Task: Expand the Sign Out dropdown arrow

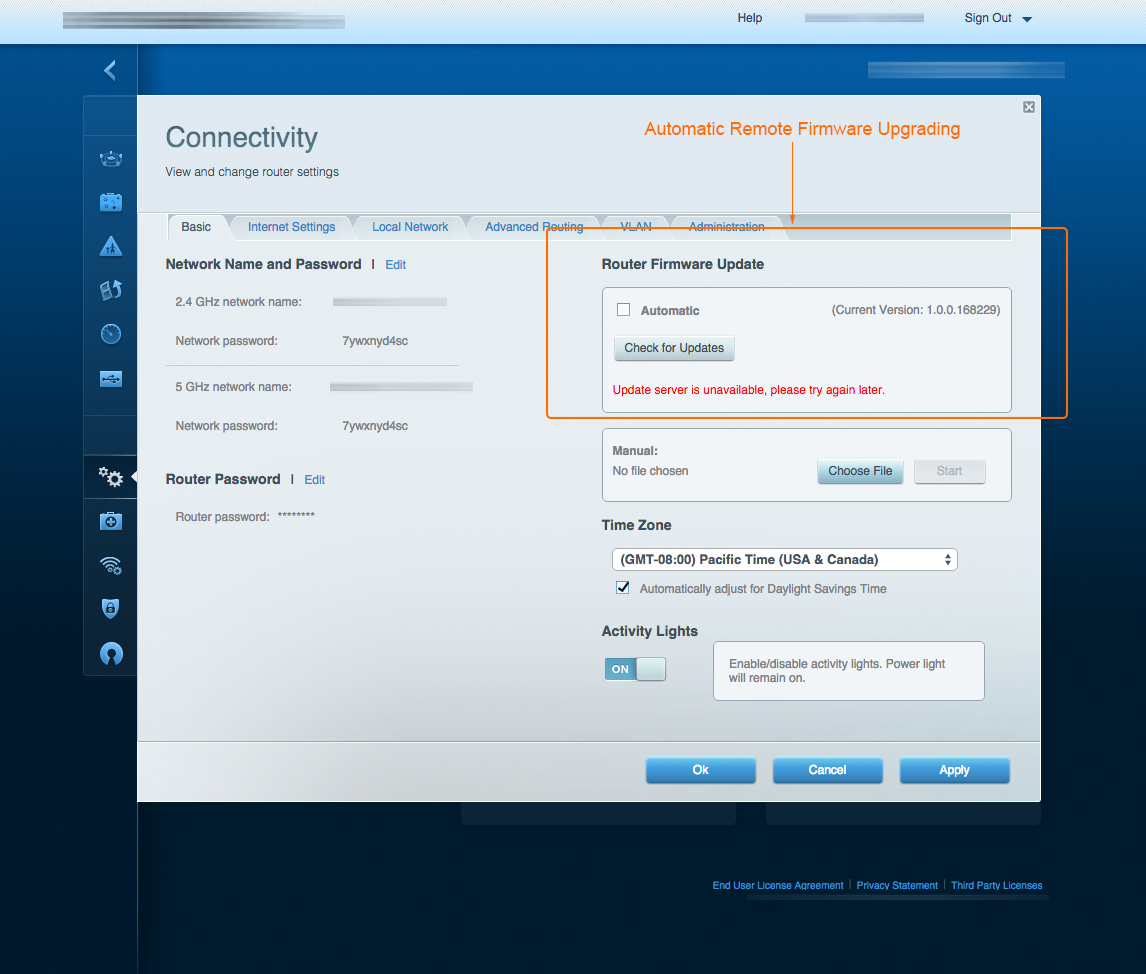Action: coord(1027,19)
